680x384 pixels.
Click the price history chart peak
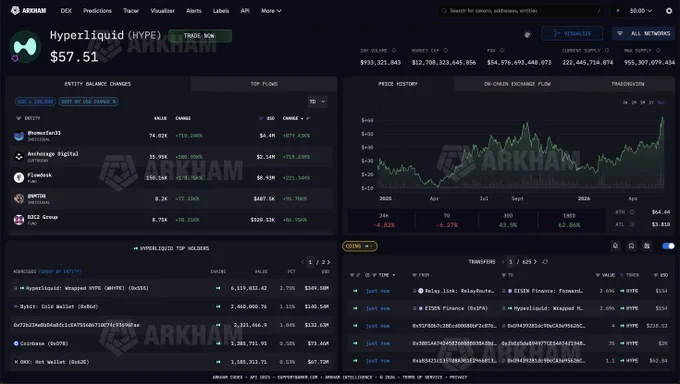click(662, 118)
